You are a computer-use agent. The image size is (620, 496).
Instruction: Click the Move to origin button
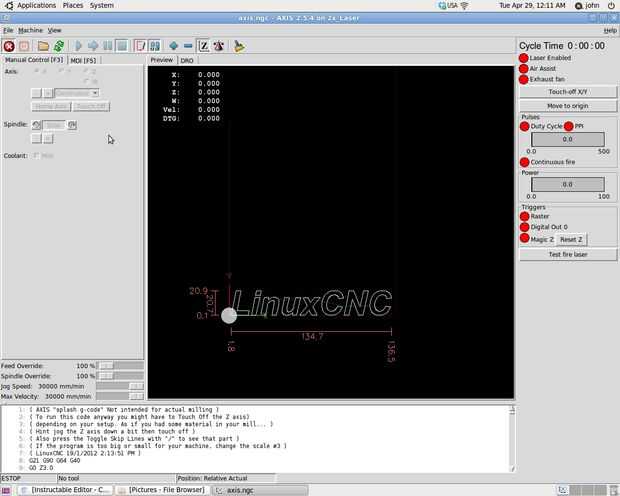click(567, 106)
